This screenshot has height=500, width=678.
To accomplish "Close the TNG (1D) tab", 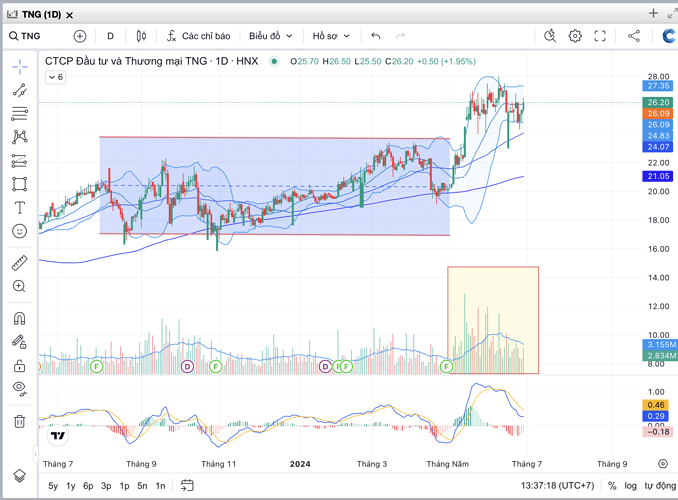I will tap(69, 15).
